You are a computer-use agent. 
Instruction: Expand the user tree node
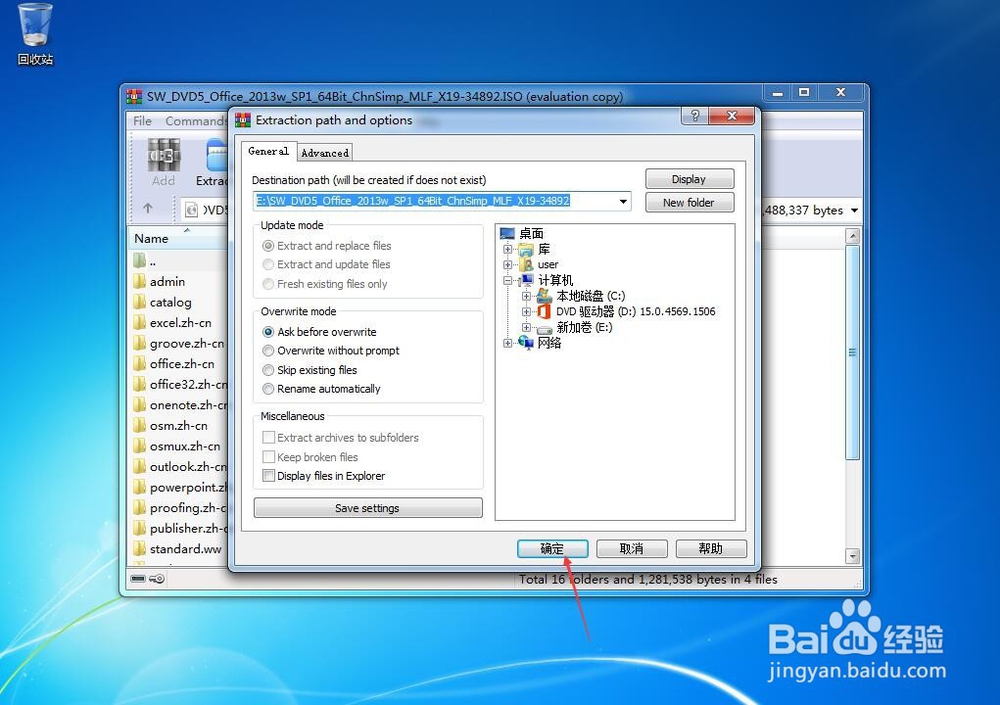pos(508,265)
